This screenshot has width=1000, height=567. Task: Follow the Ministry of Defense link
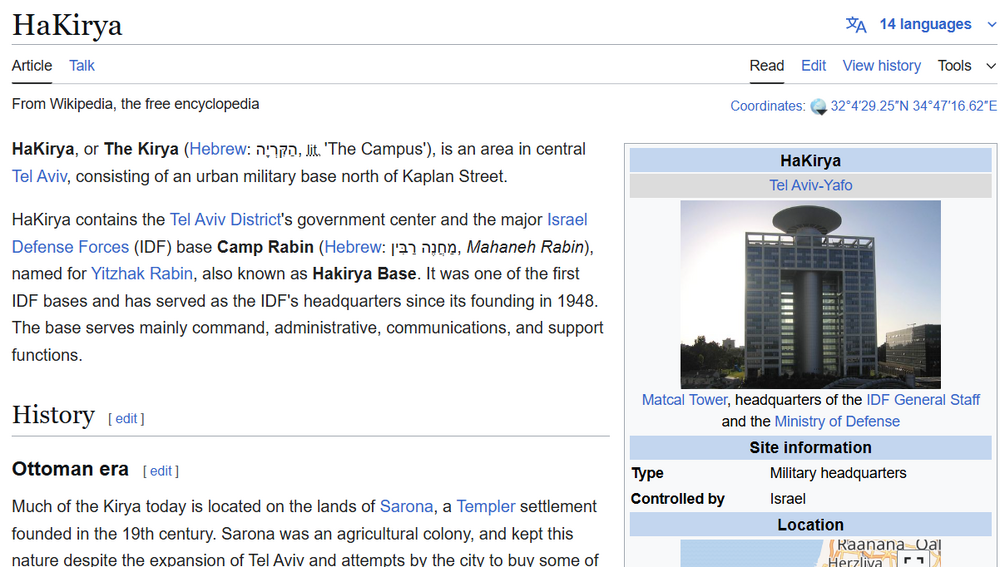tap(837, 421)
